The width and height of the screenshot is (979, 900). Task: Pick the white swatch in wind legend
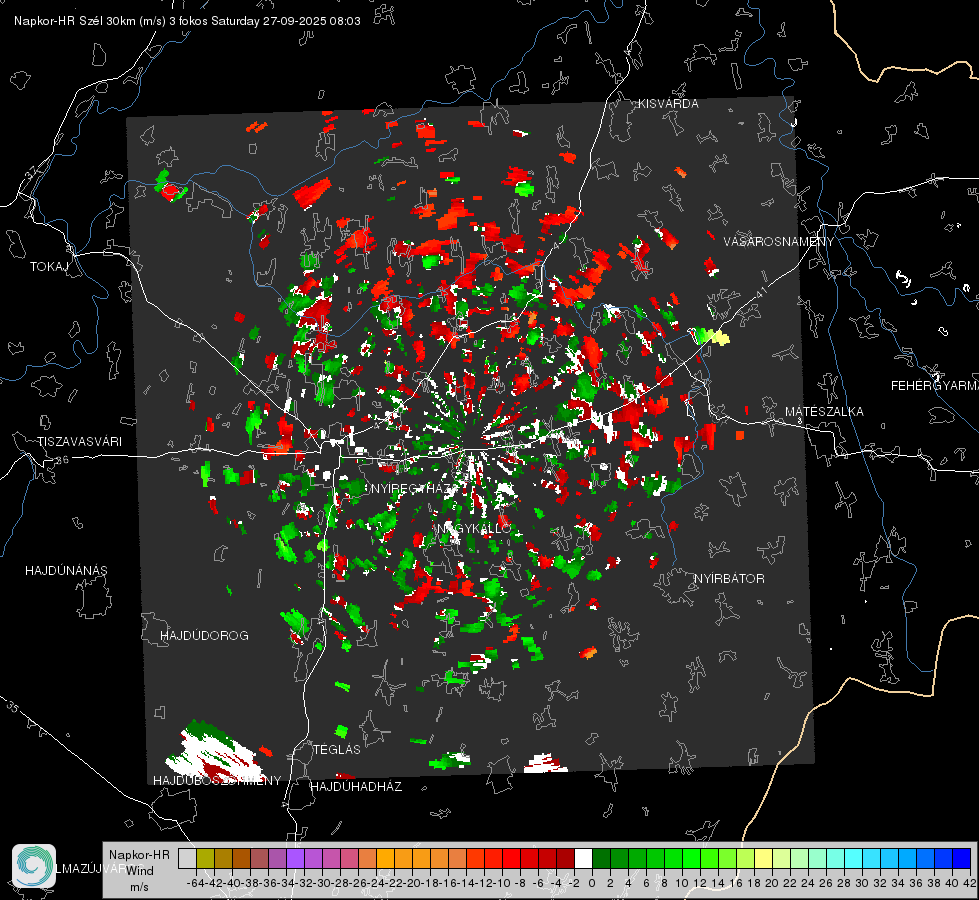(x=583, y=858)
